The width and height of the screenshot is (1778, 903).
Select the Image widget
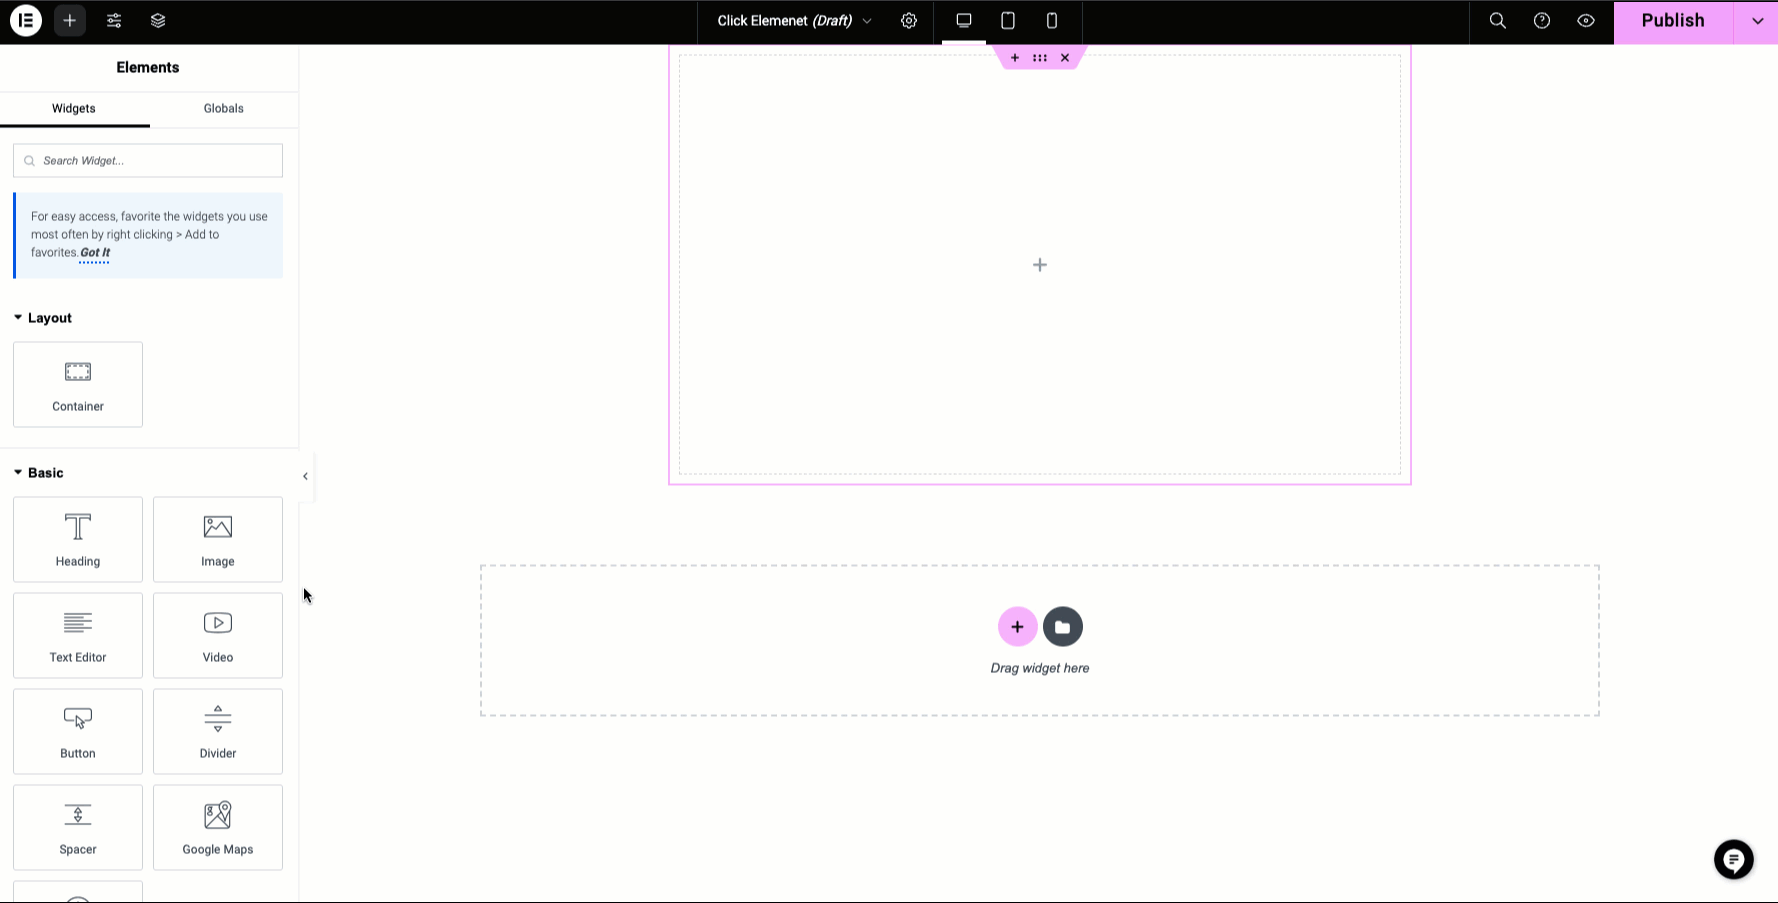[217, 539]
